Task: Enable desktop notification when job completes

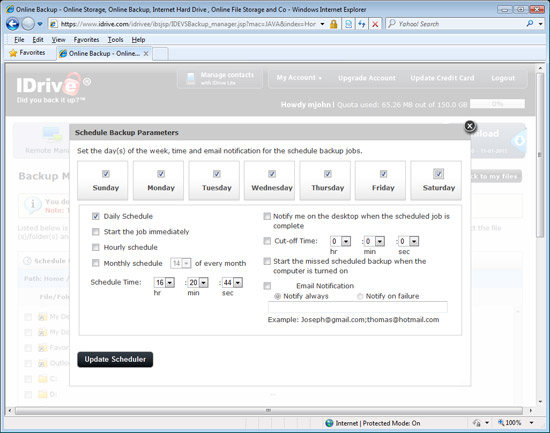Action: (267, 216)
